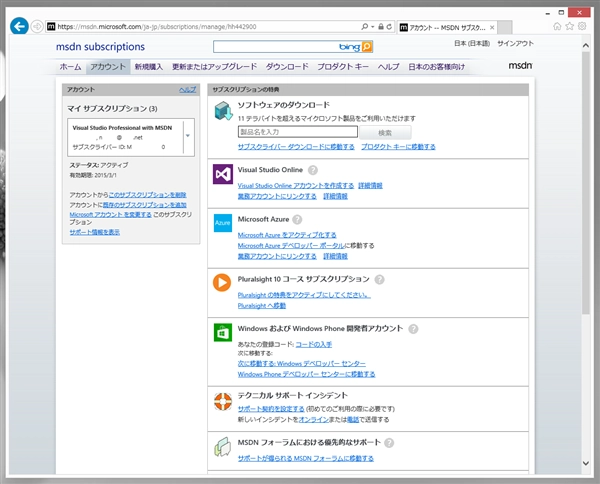Click the 検索 product search button

(x=385, y=132)
